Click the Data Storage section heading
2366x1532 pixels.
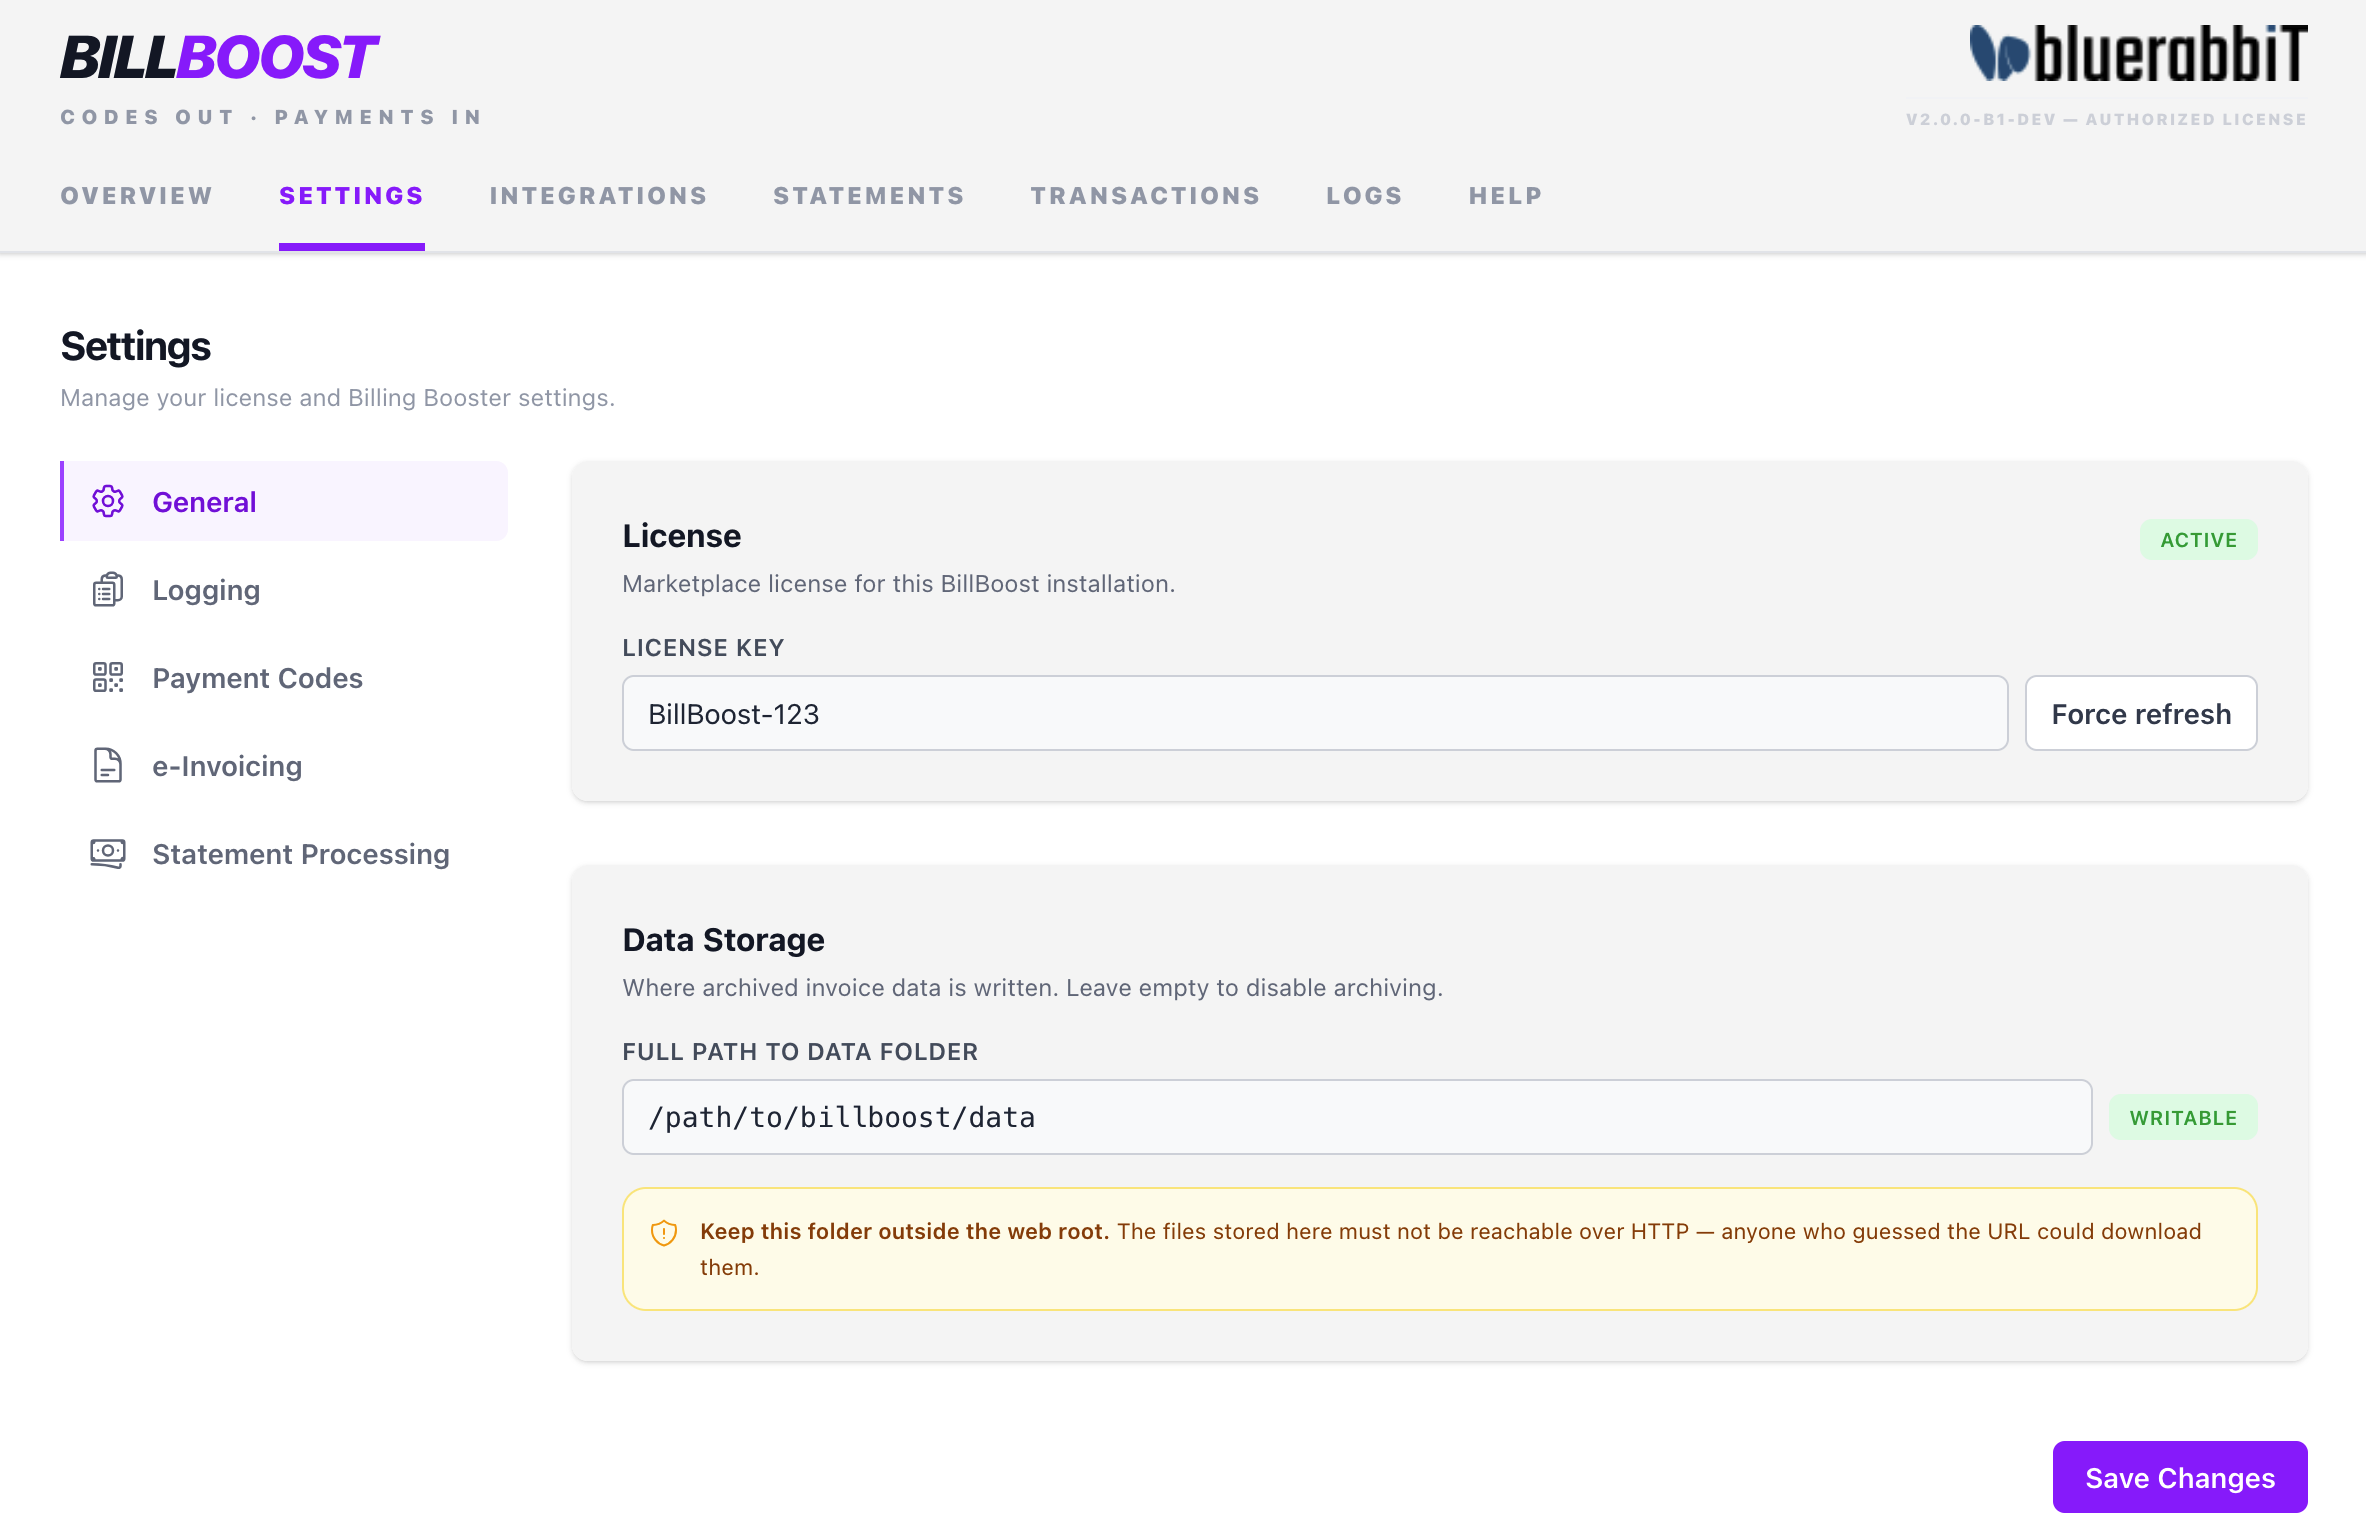pos(723,940)
